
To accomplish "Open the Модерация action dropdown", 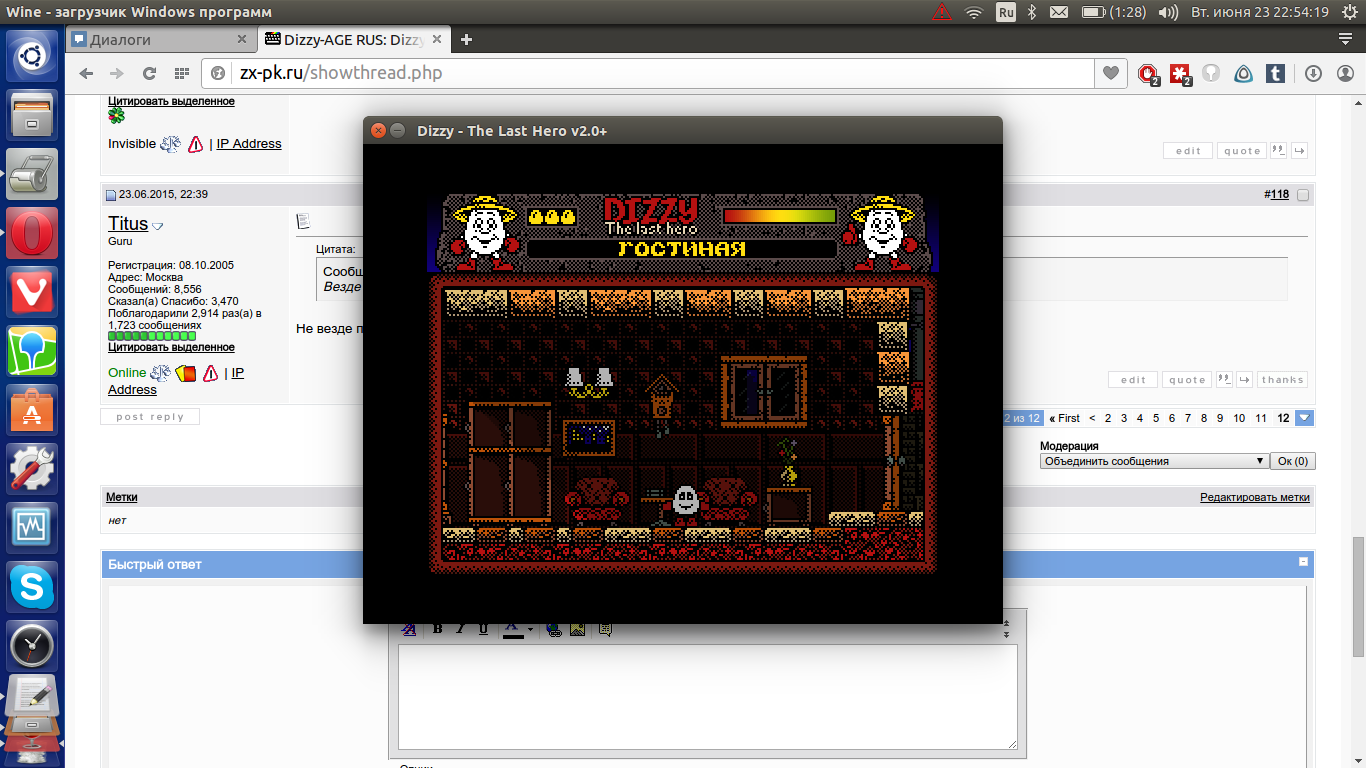I will [x=1154, y=461].
